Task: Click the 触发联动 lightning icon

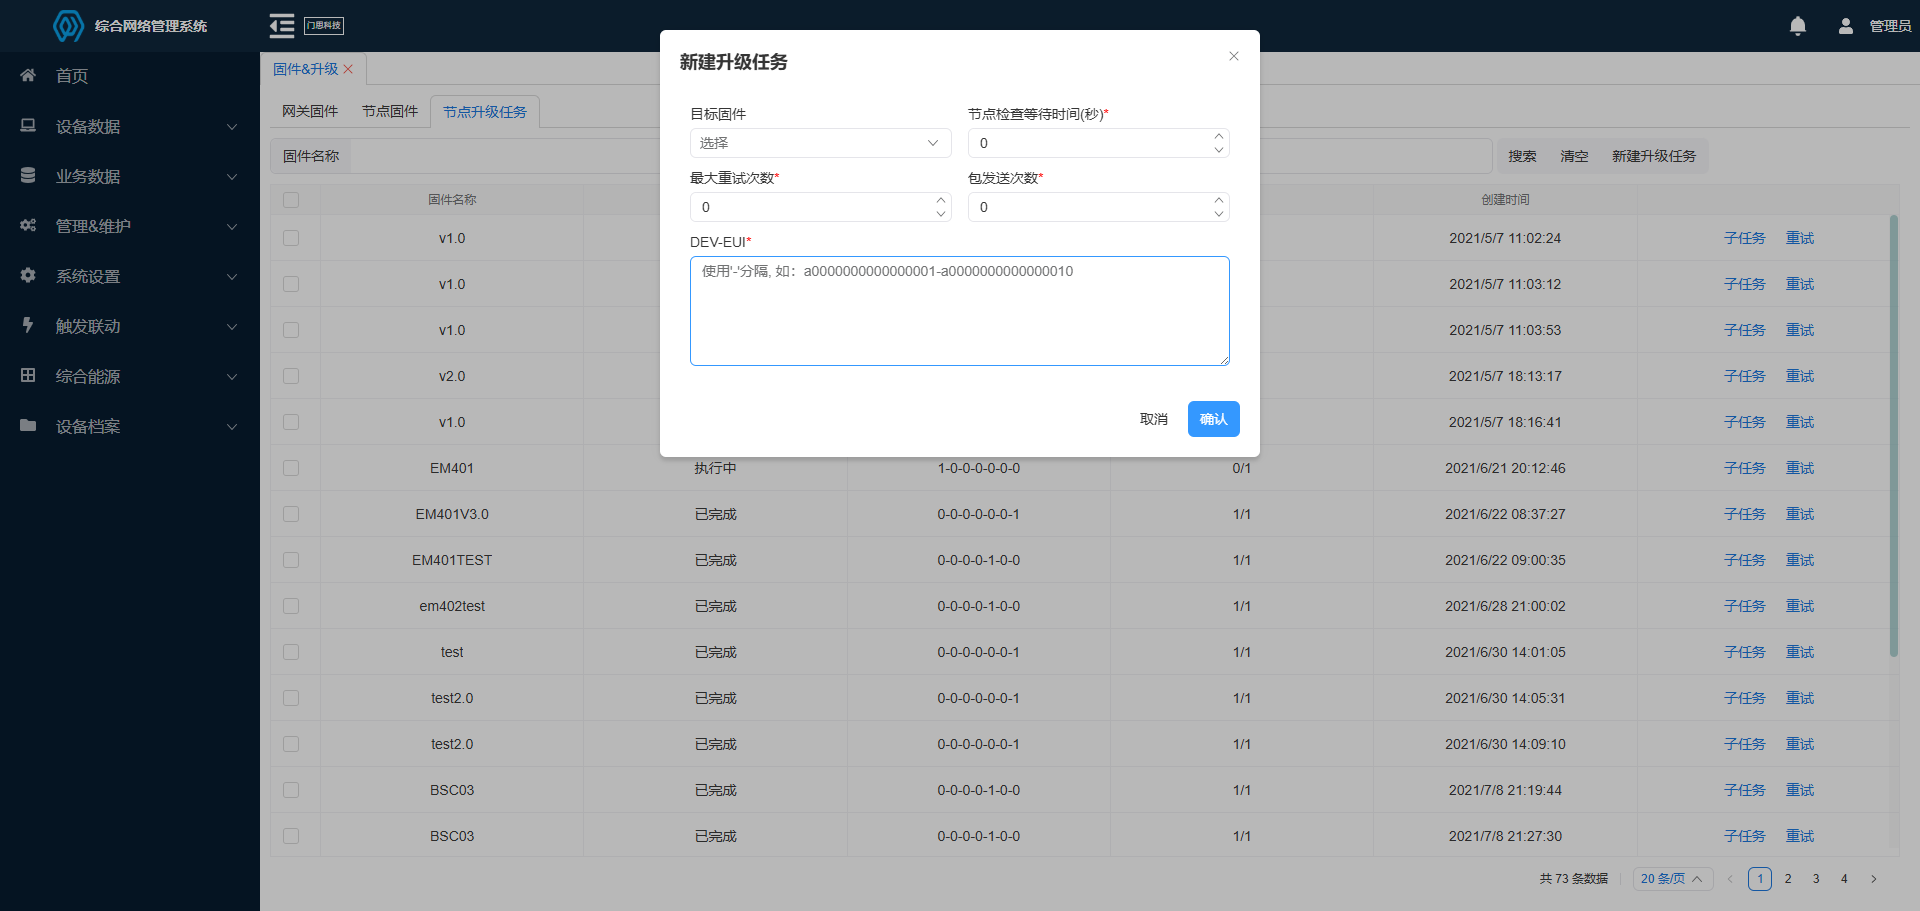Action: 28,325
